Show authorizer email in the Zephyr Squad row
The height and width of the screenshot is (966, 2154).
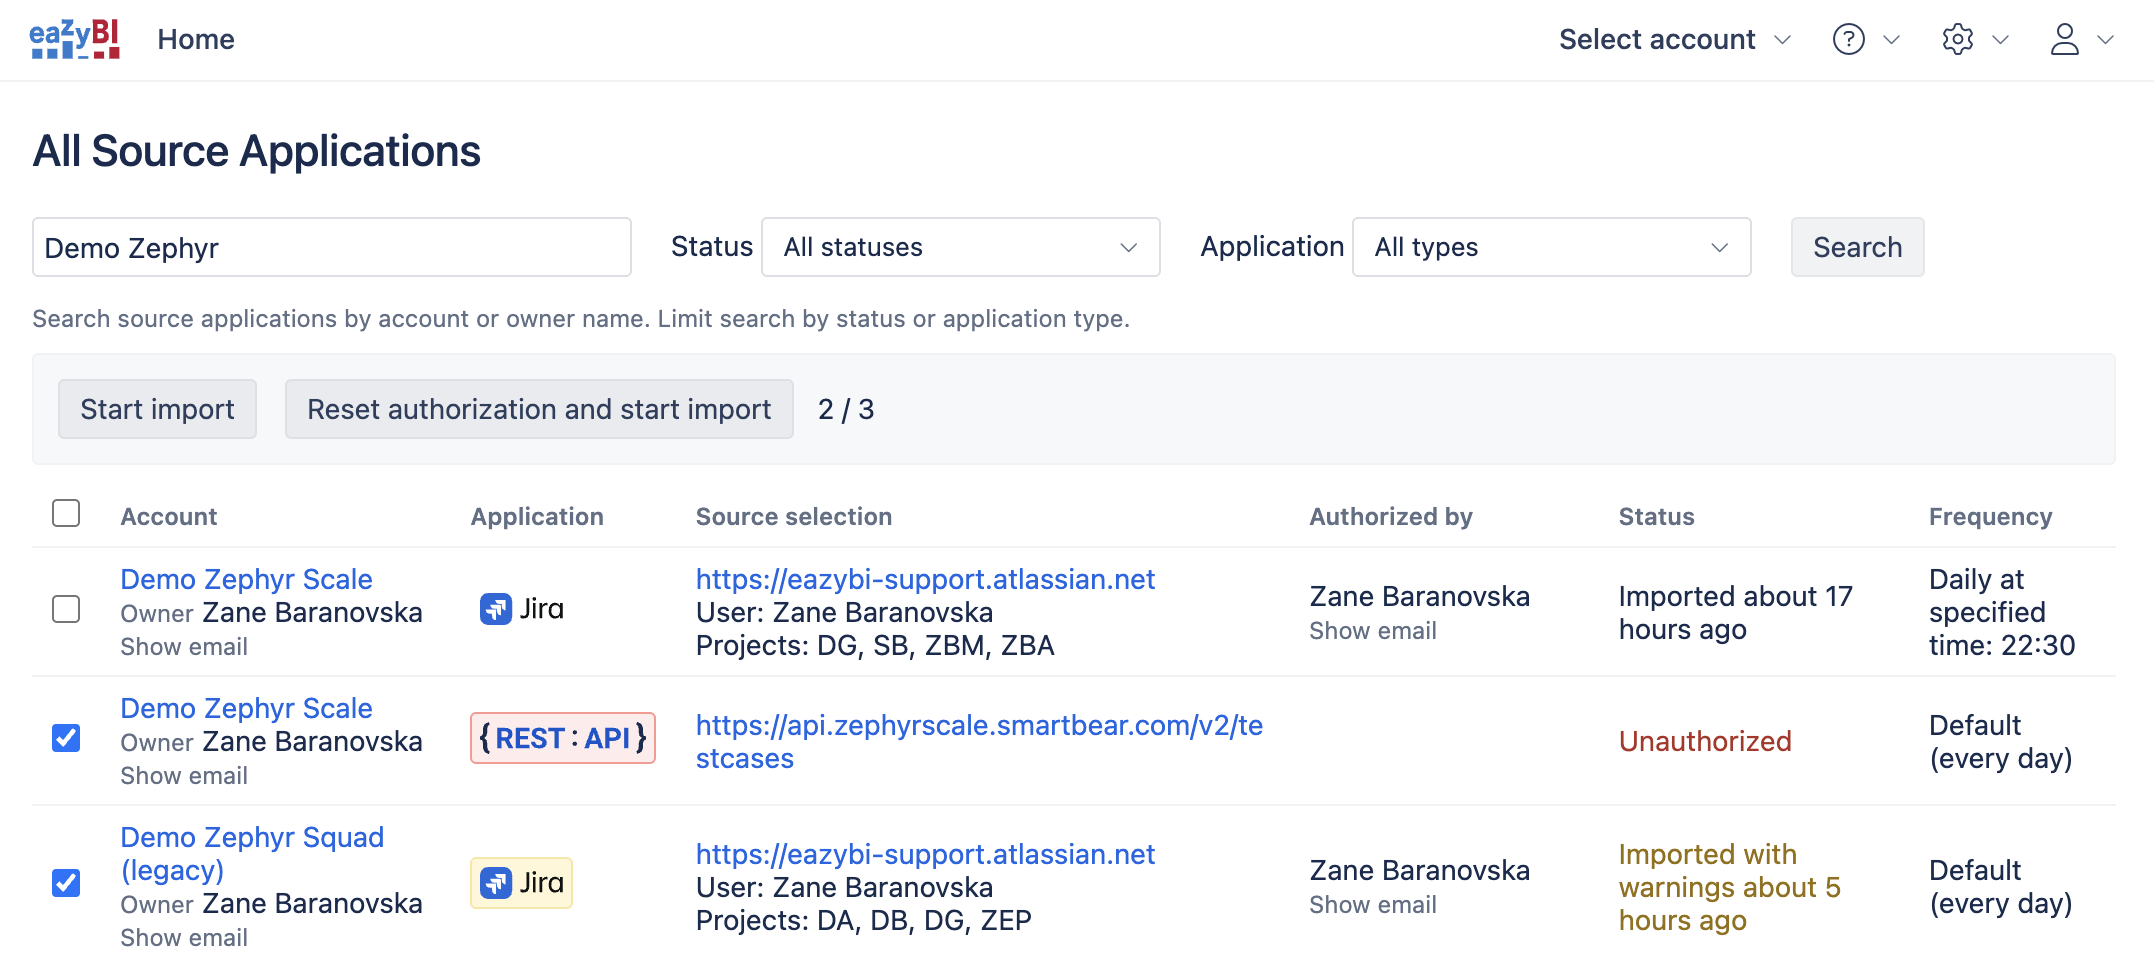click(1373, 905)
